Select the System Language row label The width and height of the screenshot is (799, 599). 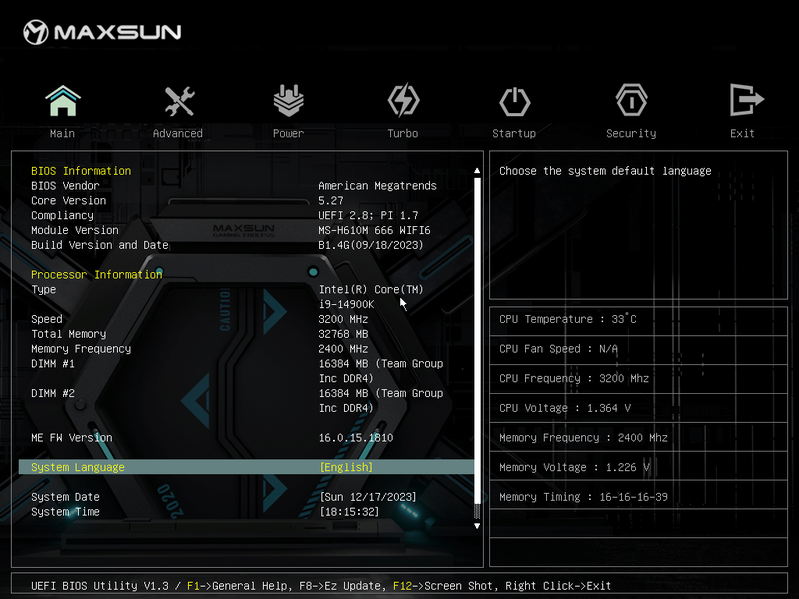[77, 467]
